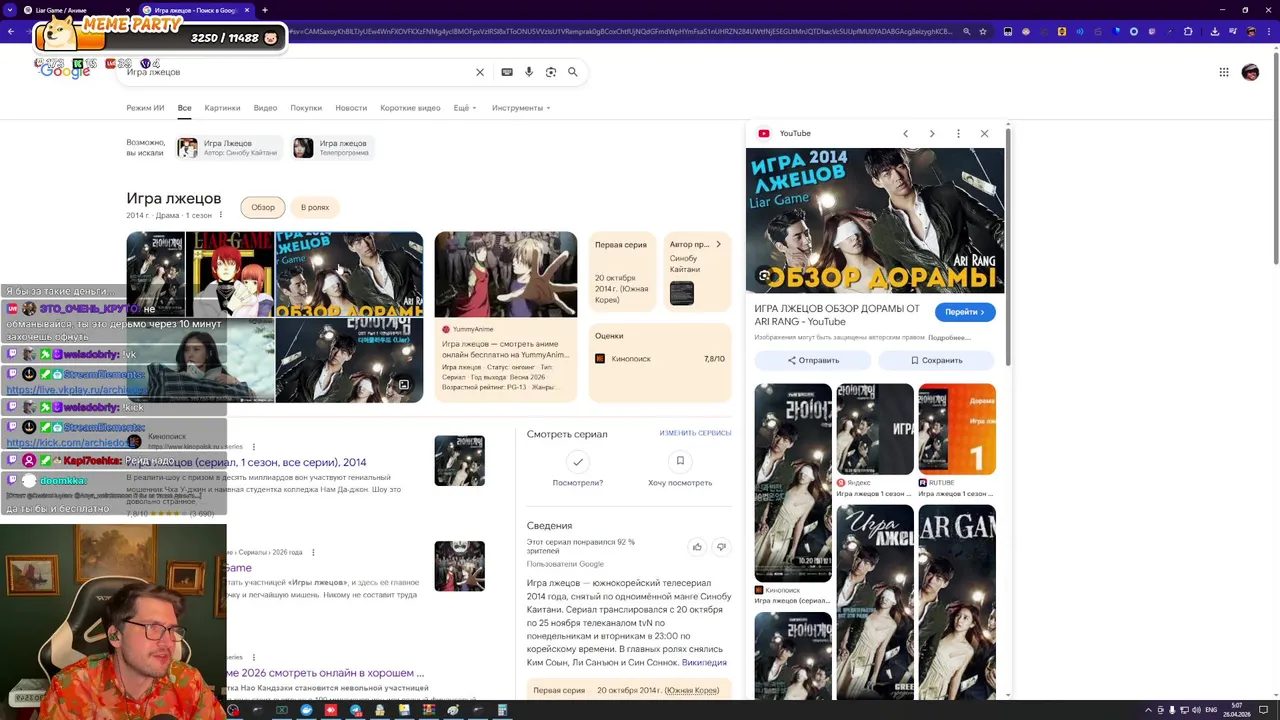Open three-dot menu of the Кинопоиск result
Screen dimensions: 1280x720
click(254, 446)
